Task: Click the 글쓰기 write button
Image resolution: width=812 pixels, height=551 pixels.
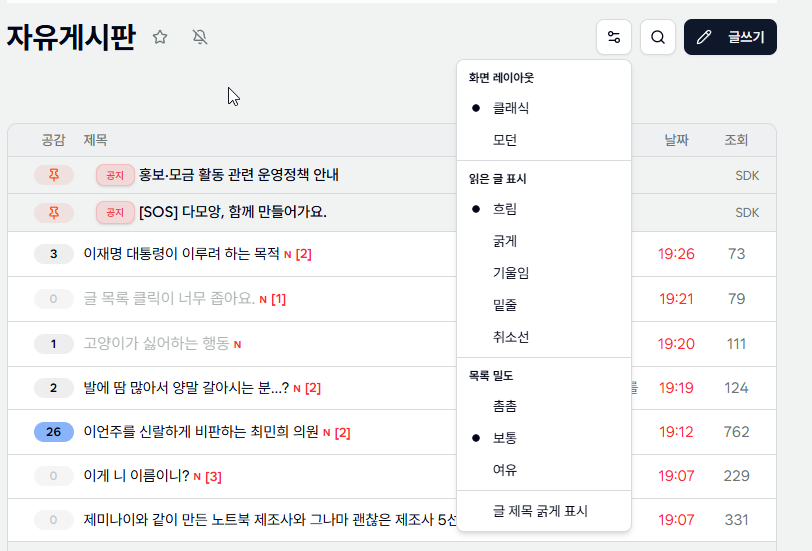Action: (730, 37)
